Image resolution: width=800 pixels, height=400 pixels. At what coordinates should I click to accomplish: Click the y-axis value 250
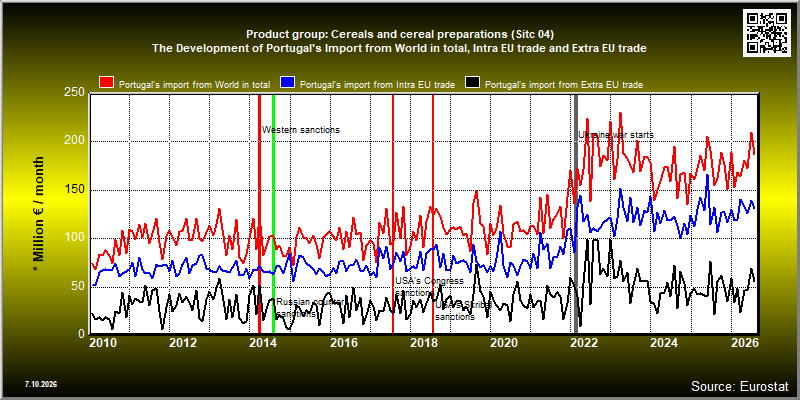coord(75,93)
